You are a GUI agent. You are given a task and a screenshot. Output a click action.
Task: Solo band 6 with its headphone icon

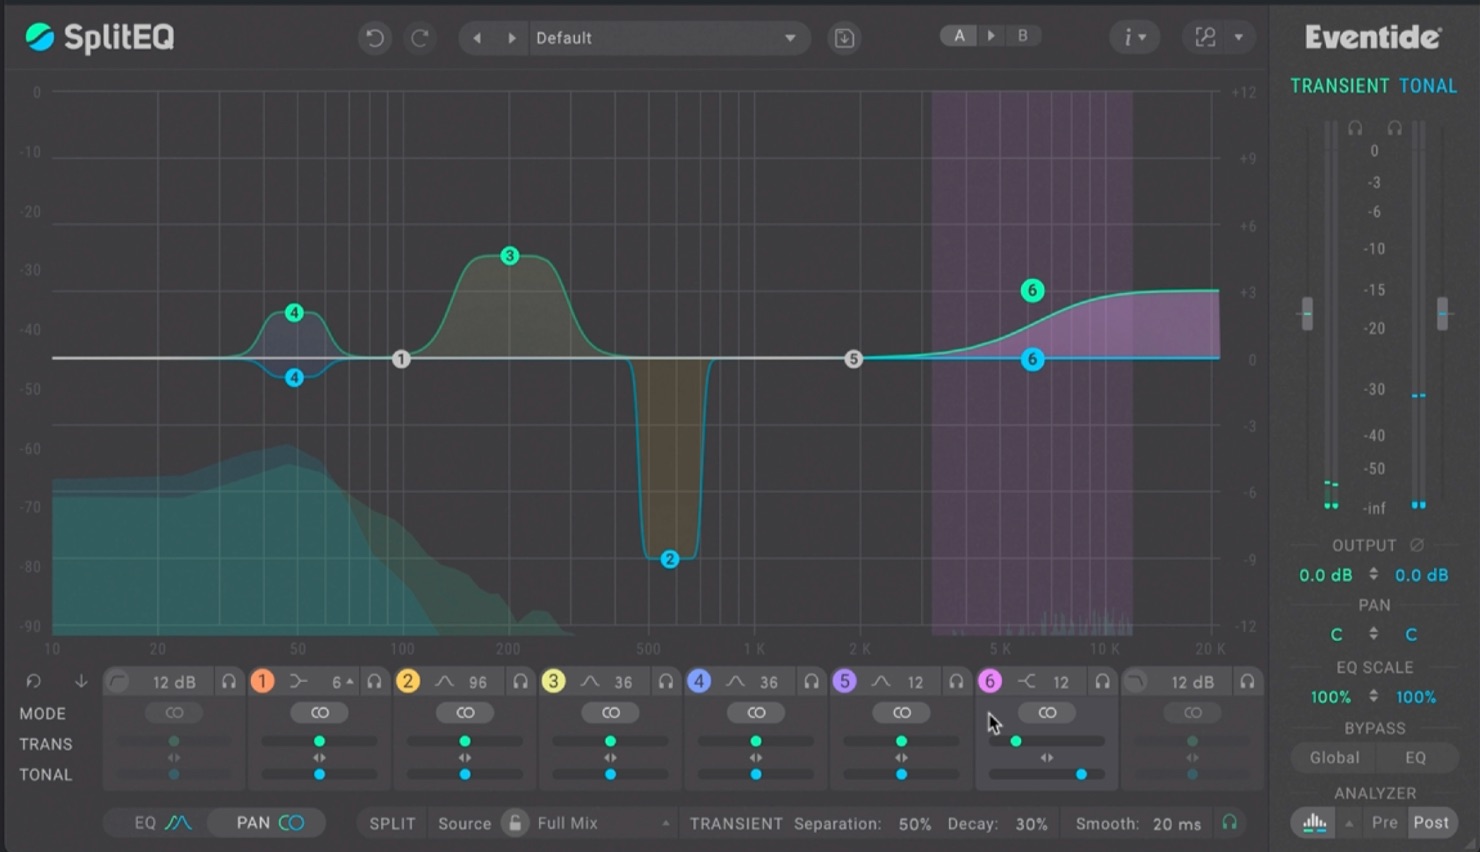(1102, 682)
